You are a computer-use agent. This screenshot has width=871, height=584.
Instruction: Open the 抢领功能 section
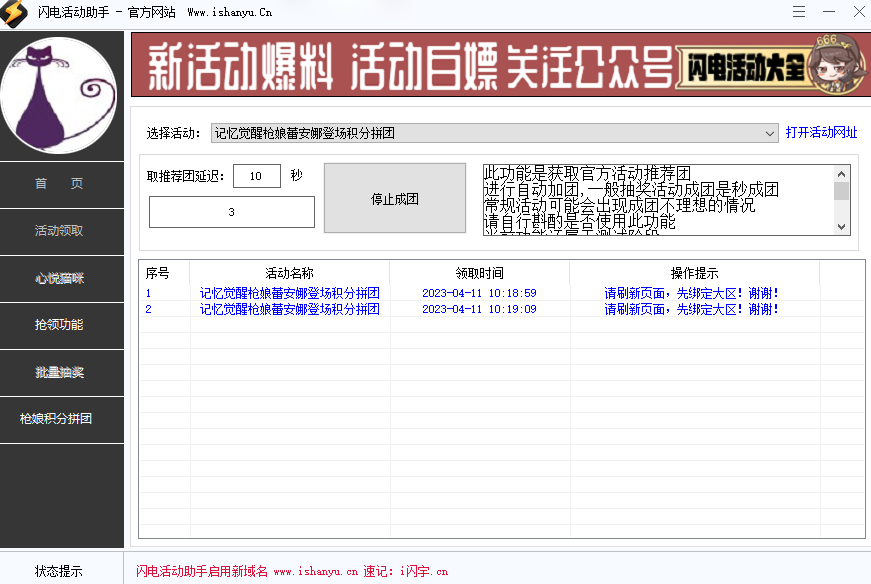click(62, 325)
